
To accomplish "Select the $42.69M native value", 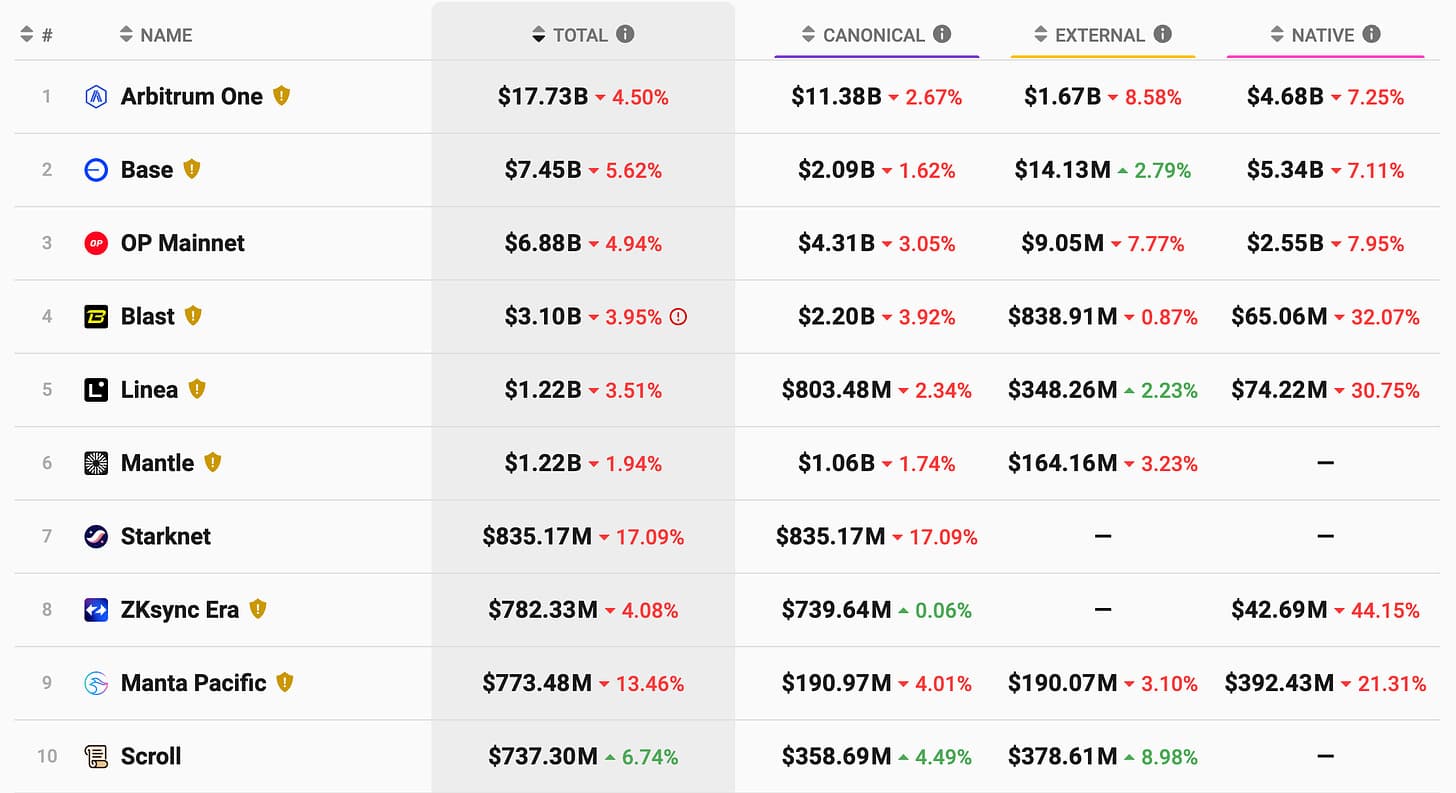I will coord(1279,610).
